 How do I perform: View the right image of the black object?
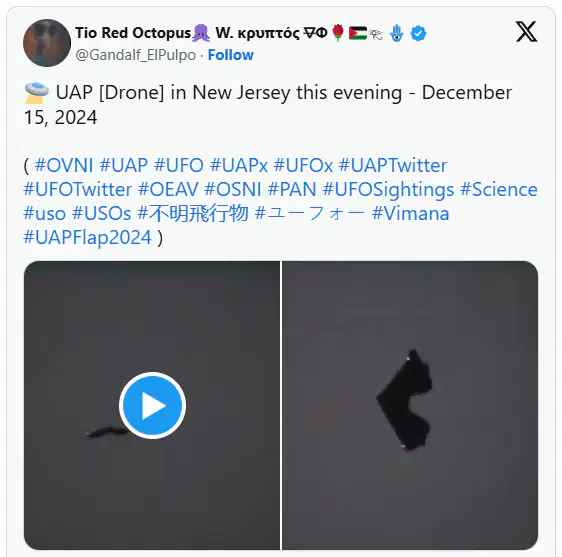pyautogui.click(x=410, y=405)
